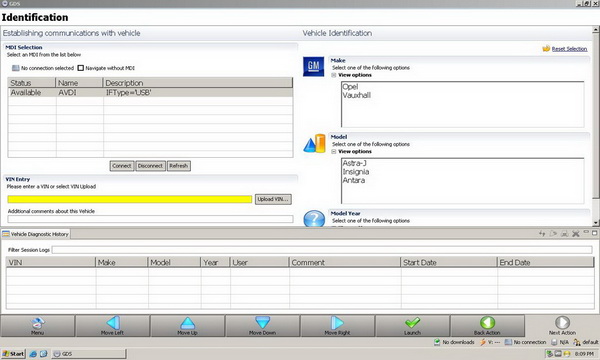Click the No downloads status icon
The image size is (600, 360).
[x=437, y=342]
